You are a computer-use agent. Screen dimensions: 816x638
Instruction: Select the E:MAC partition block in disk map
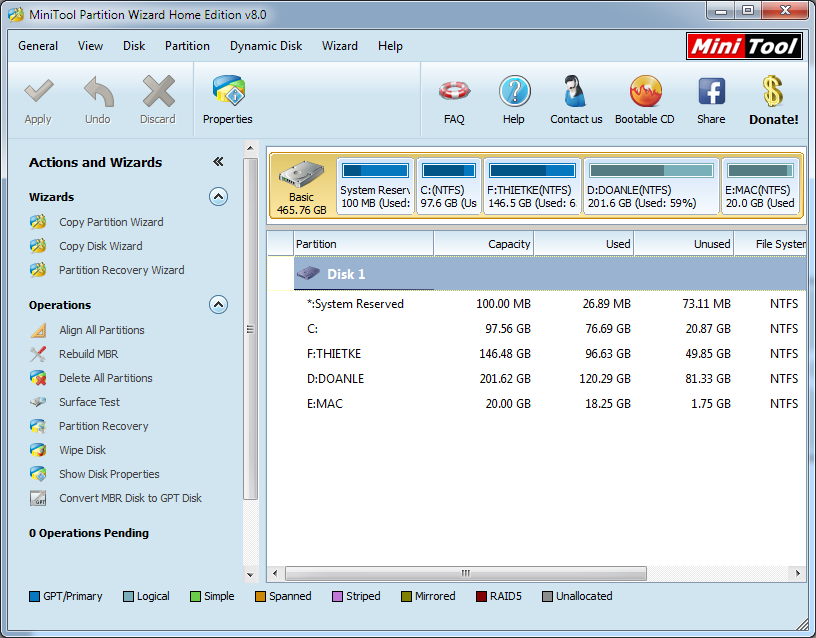[761, 186]
